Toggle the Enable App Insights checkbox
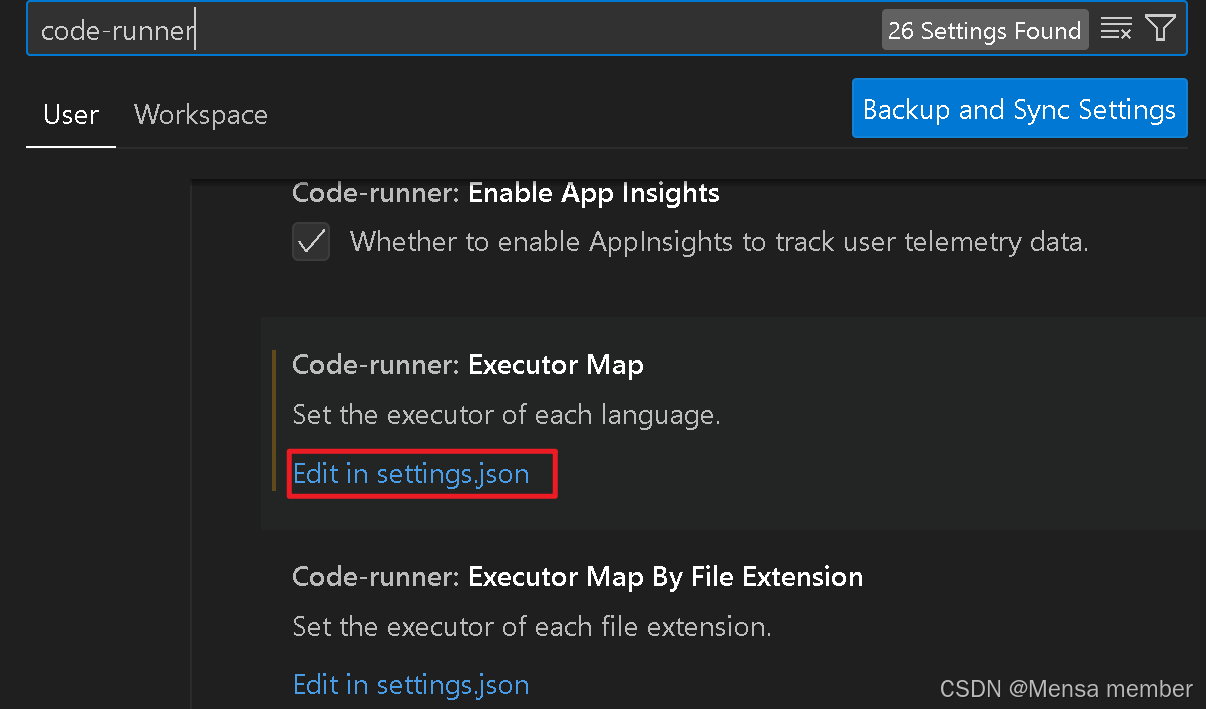1206x709 pixels. pyautogui.click(x=311, y=241)
